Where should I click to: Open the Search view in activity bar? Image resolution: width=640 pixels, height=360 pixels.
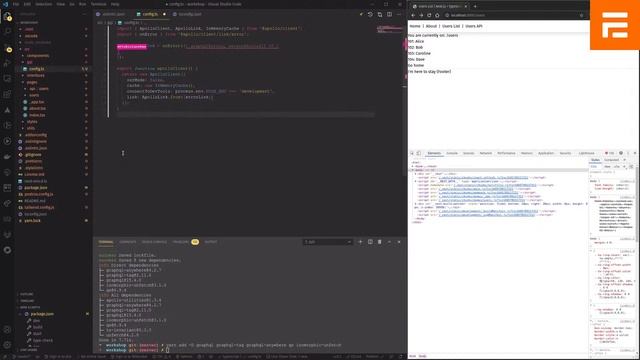point(7,31)
